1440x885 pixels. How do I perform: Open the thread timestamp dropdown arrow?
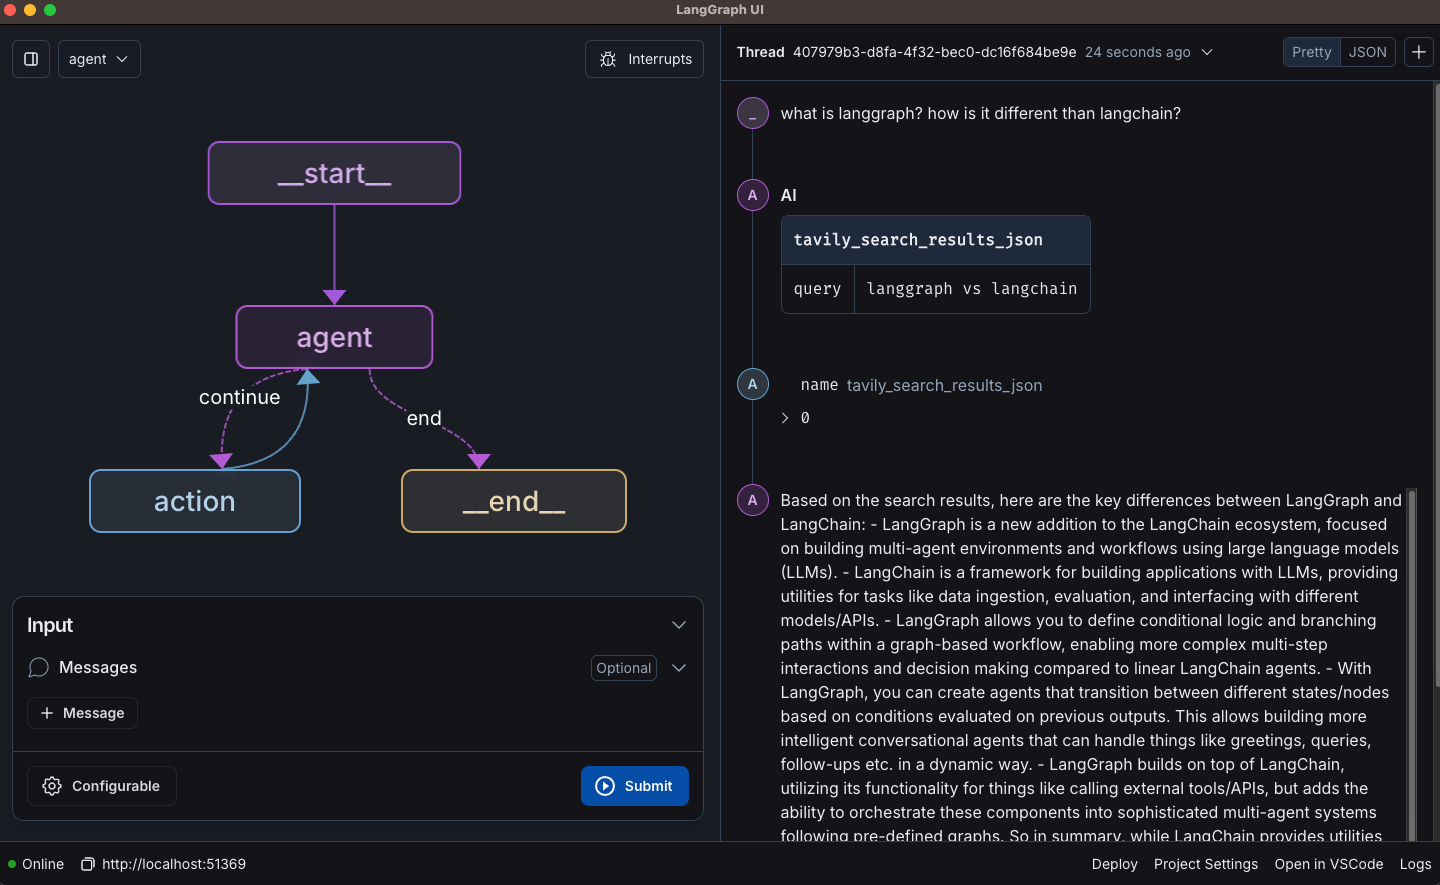[x=1206, y=52]
